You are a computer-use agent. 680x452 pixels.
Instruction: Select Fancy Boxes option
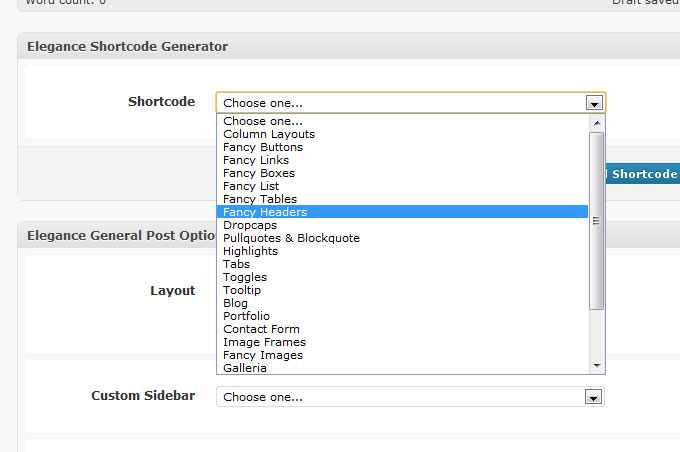click(402, 173)
